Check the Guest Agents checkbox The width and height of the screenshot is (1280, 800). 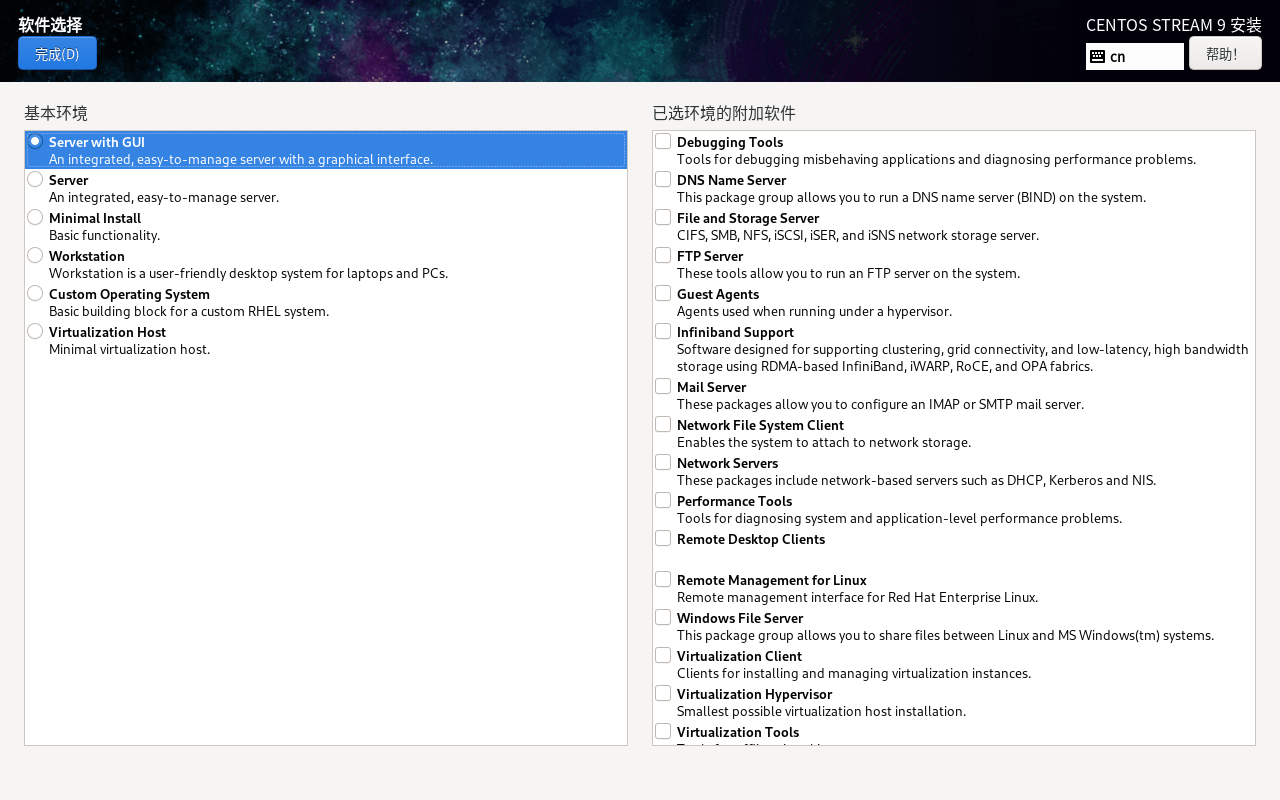pyautogui.click(x=663, y=293)
